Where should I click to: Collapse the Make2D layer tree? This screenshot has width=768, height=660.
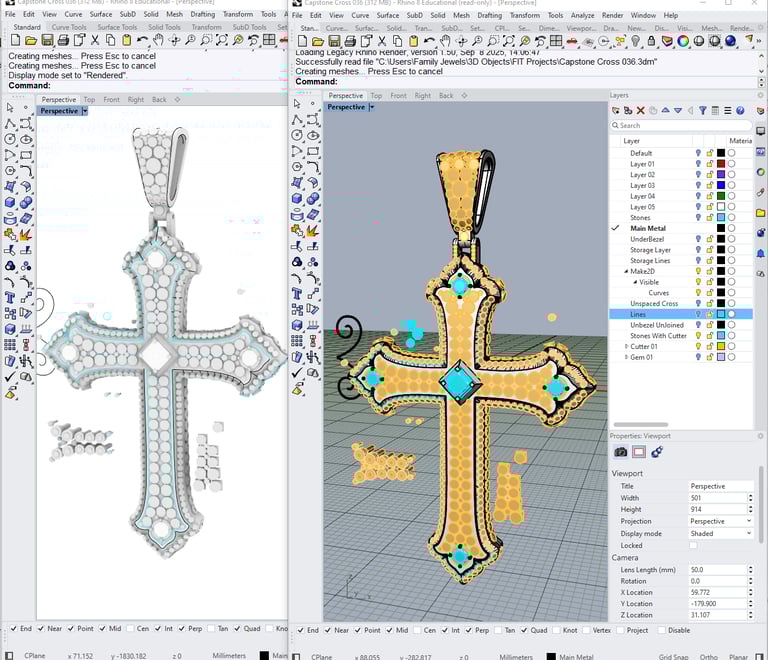626,271
